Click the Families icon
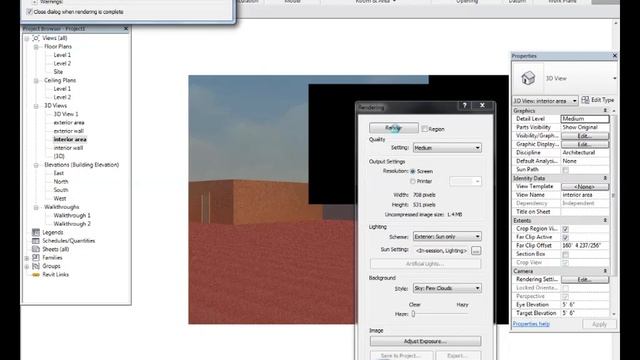This screenshot has height=360, width=640. coord(36,258)
